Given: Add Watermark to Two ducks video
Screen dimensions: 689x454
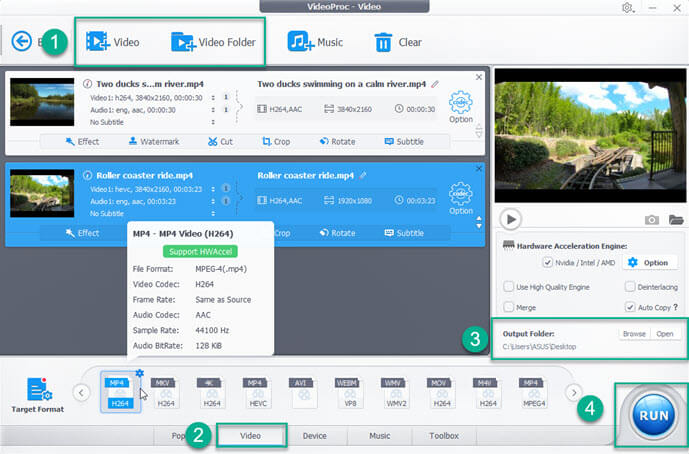Looking at the screenshot, I should pos(154,142).
